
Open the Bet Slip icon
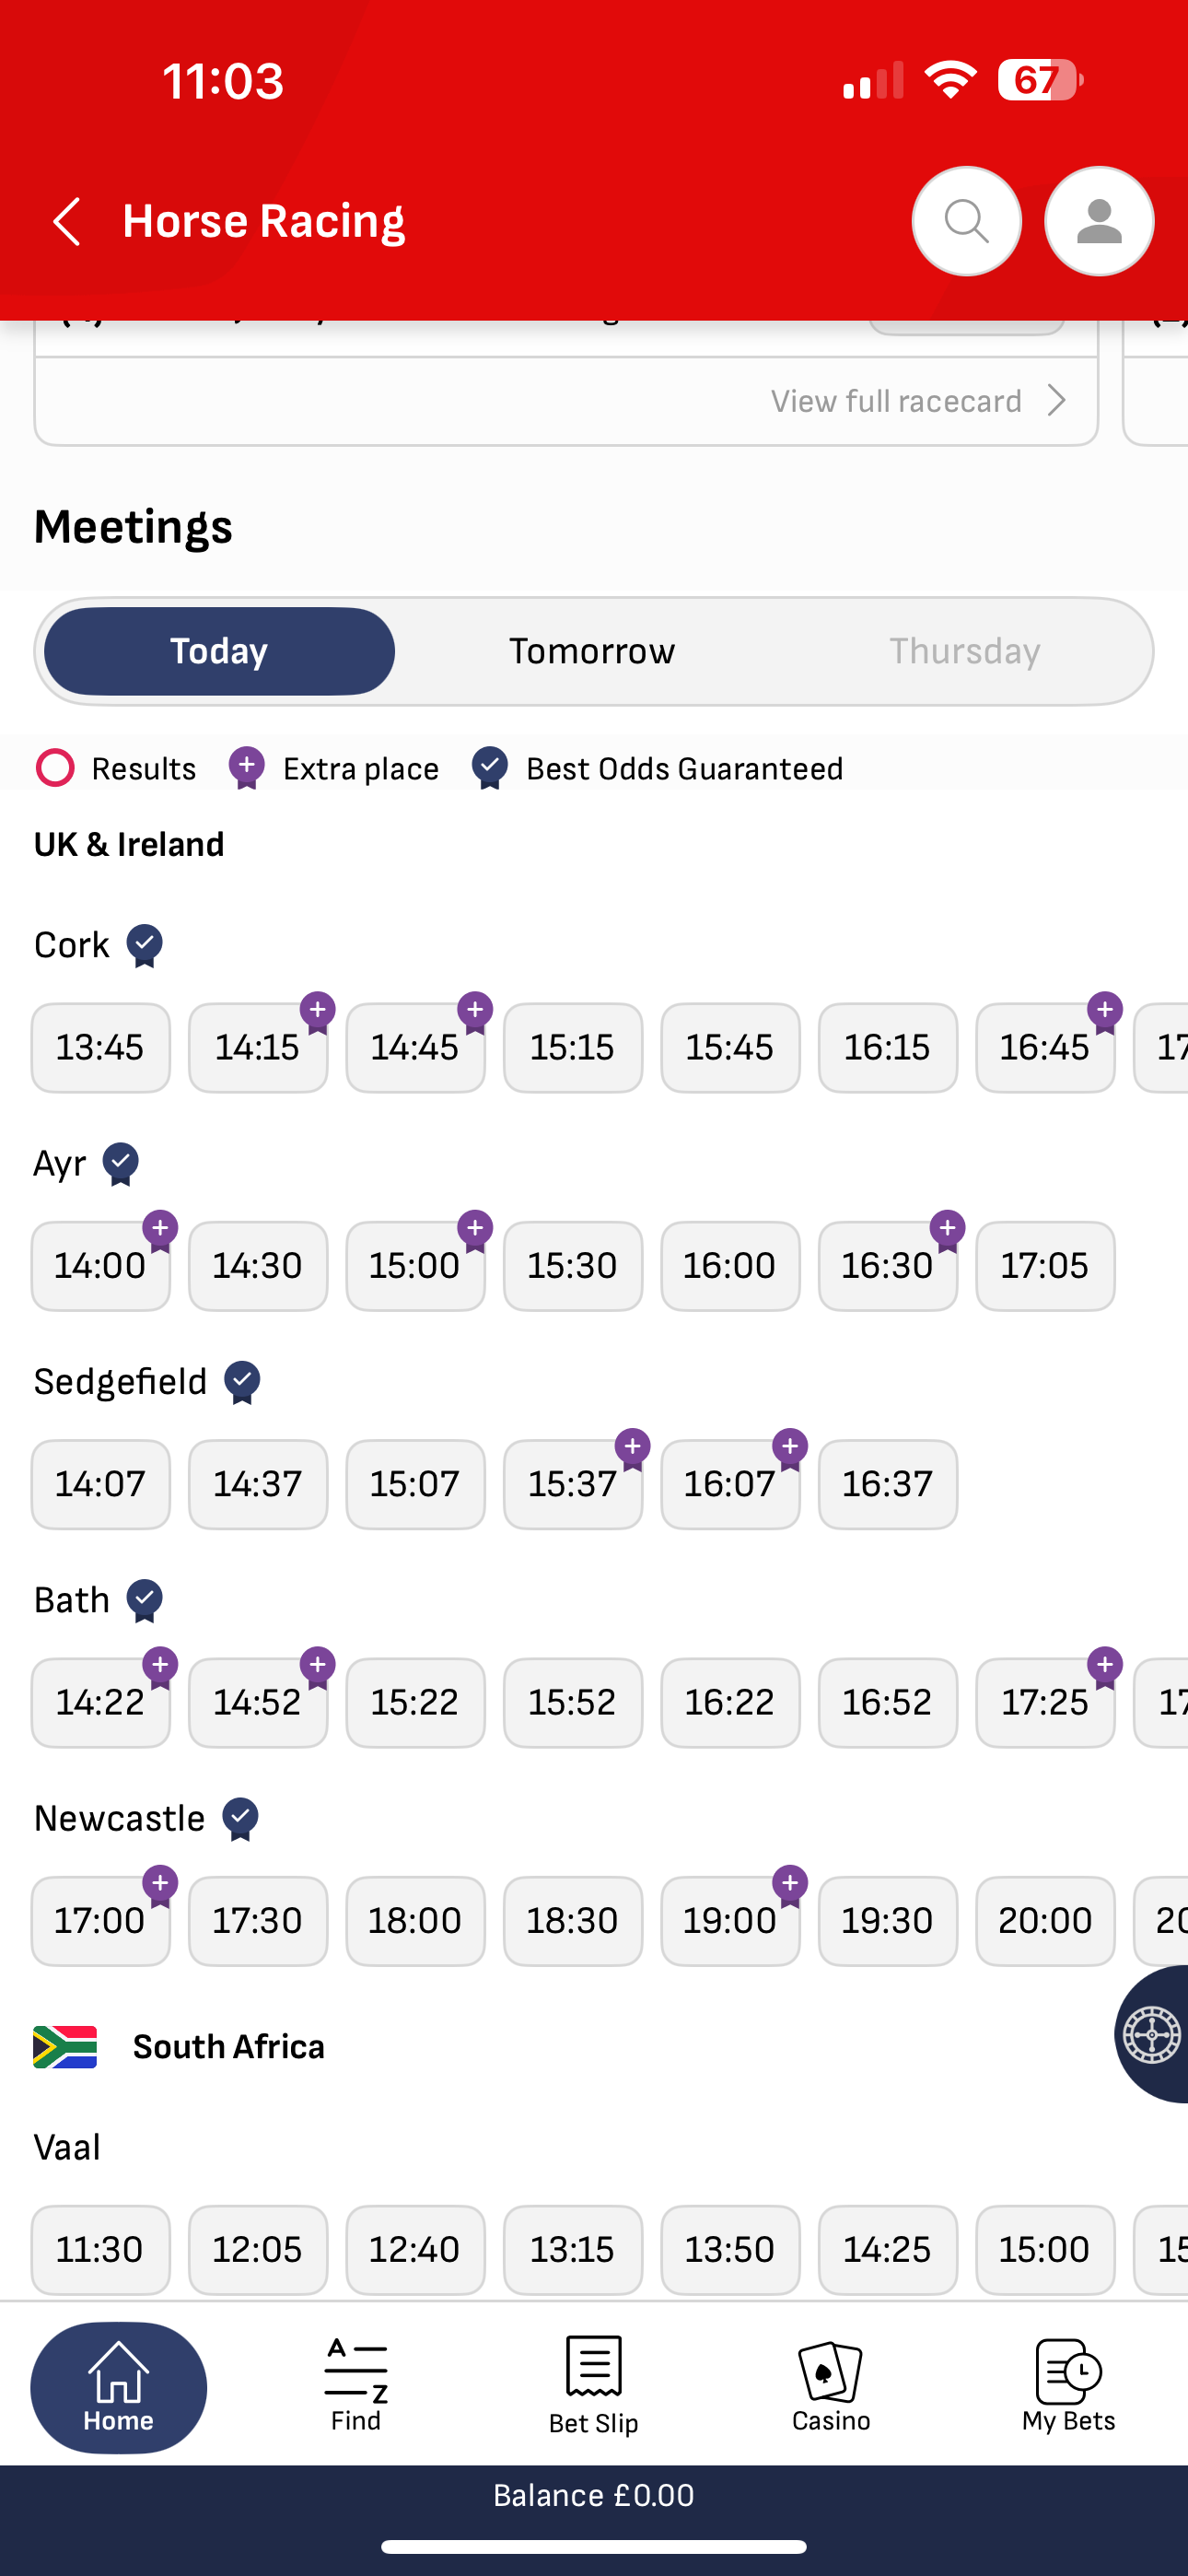(594, 2384)
